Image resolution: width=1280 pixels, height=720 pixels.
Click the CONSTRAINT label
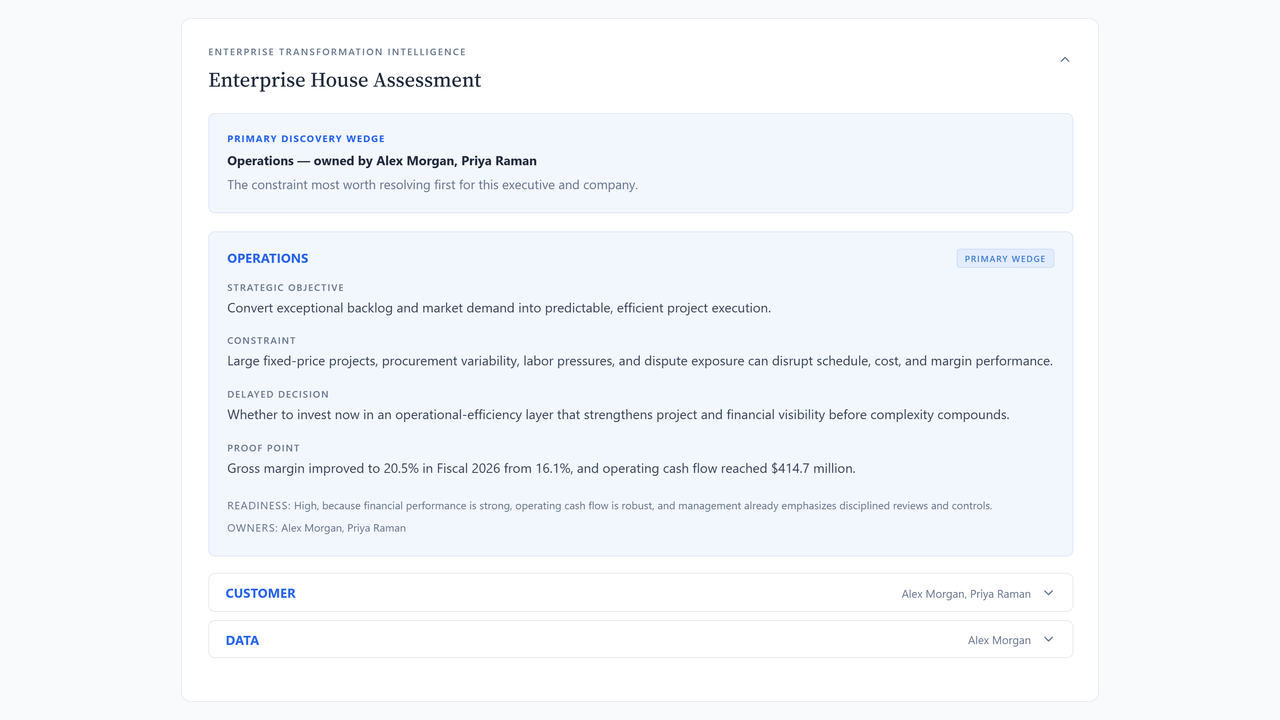click(x=261, y=341)
